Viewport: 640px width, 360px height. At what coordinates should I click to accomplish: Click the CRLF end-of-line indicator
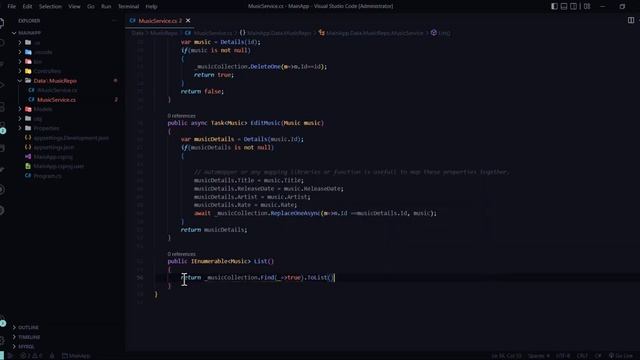pos(582,356)
